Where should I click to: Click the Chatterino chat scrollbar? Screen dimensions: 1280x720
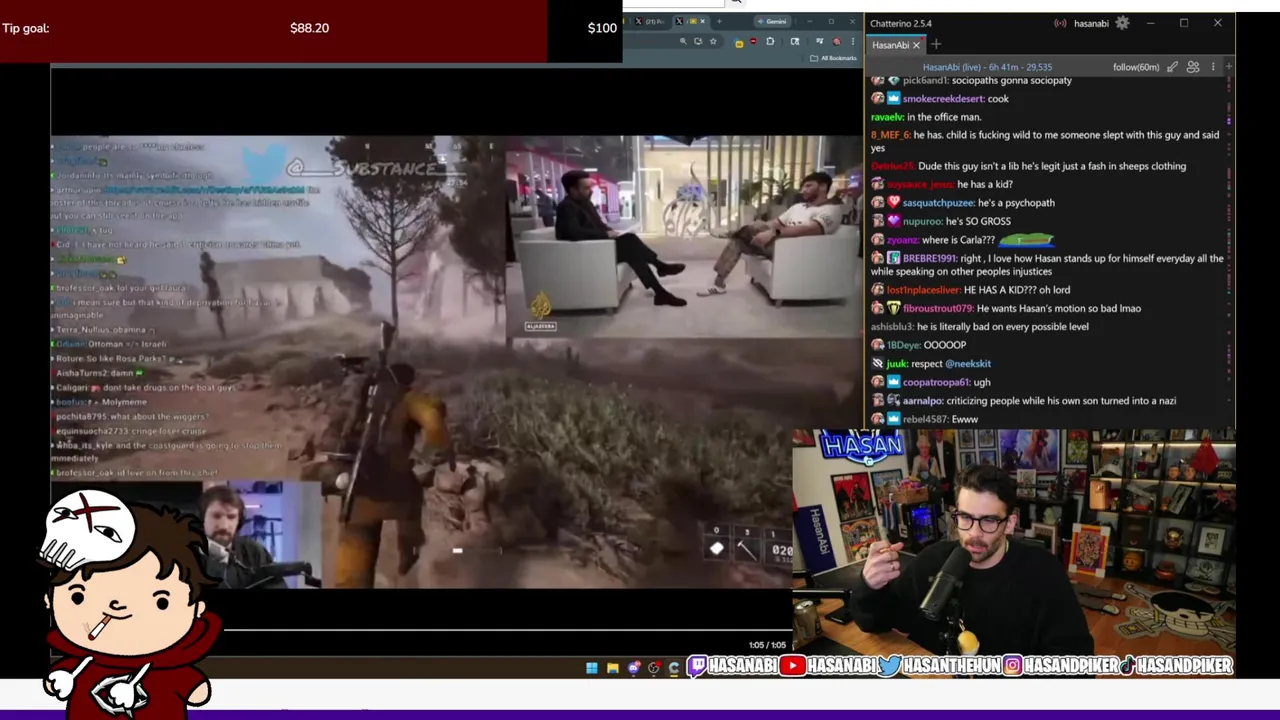pos(1229,250)
